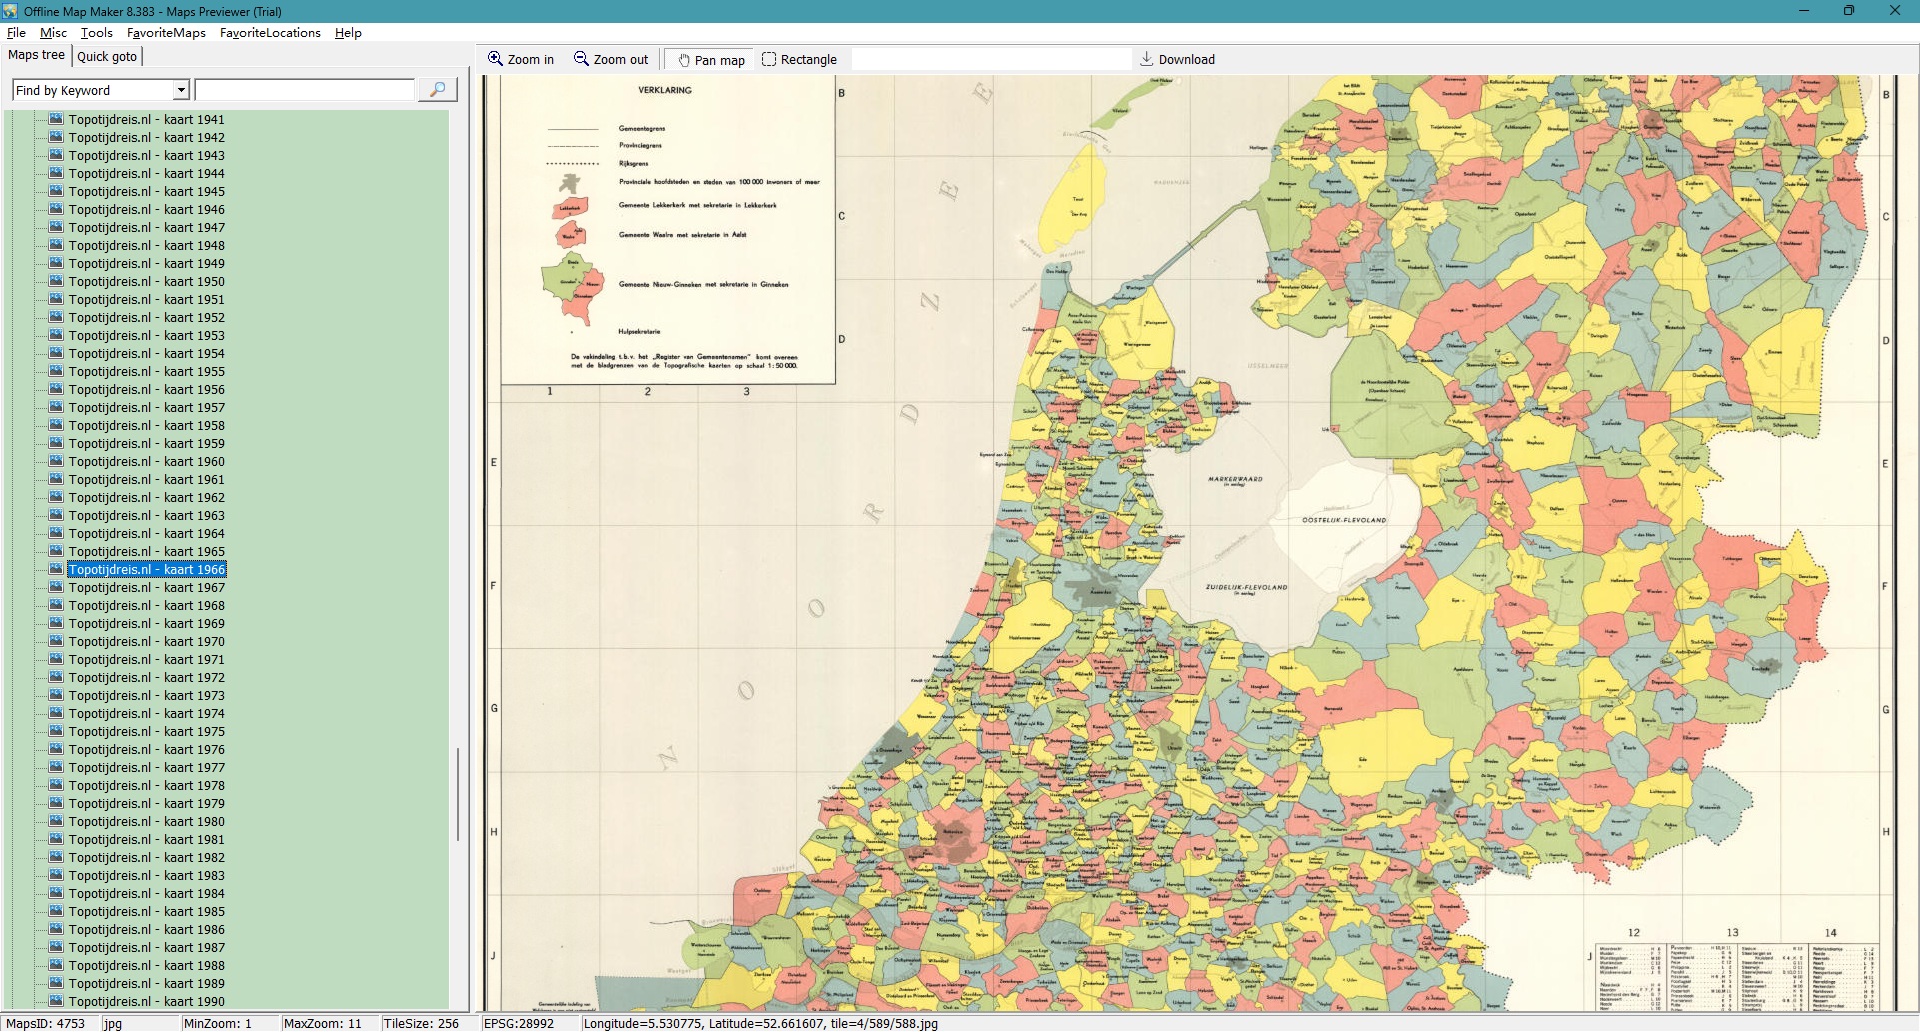Select Topotijdreis.nl - kaart 1990
Image resolution: width=1920 pixels, height=1032 pixels.
coord(146,1001)
